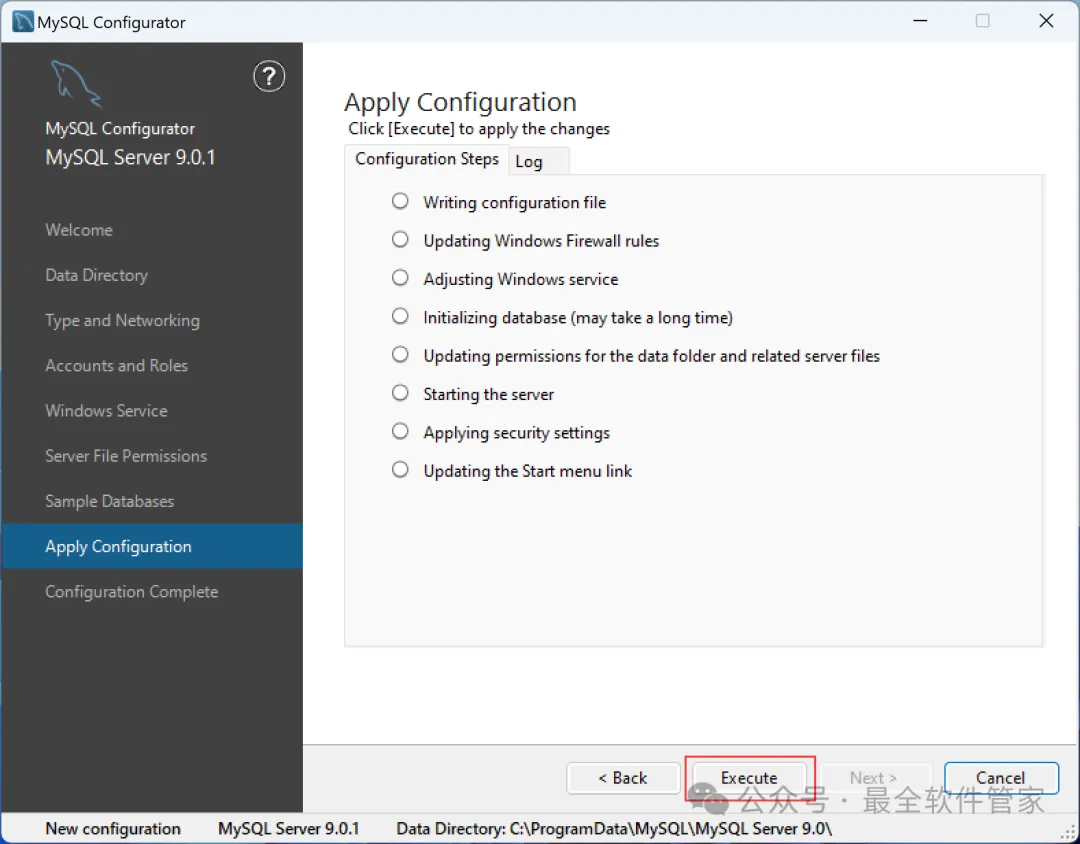This screenshot has width=1080, height=844.
Task: Click the disabled Next button
Action: (x=874, y=778)
